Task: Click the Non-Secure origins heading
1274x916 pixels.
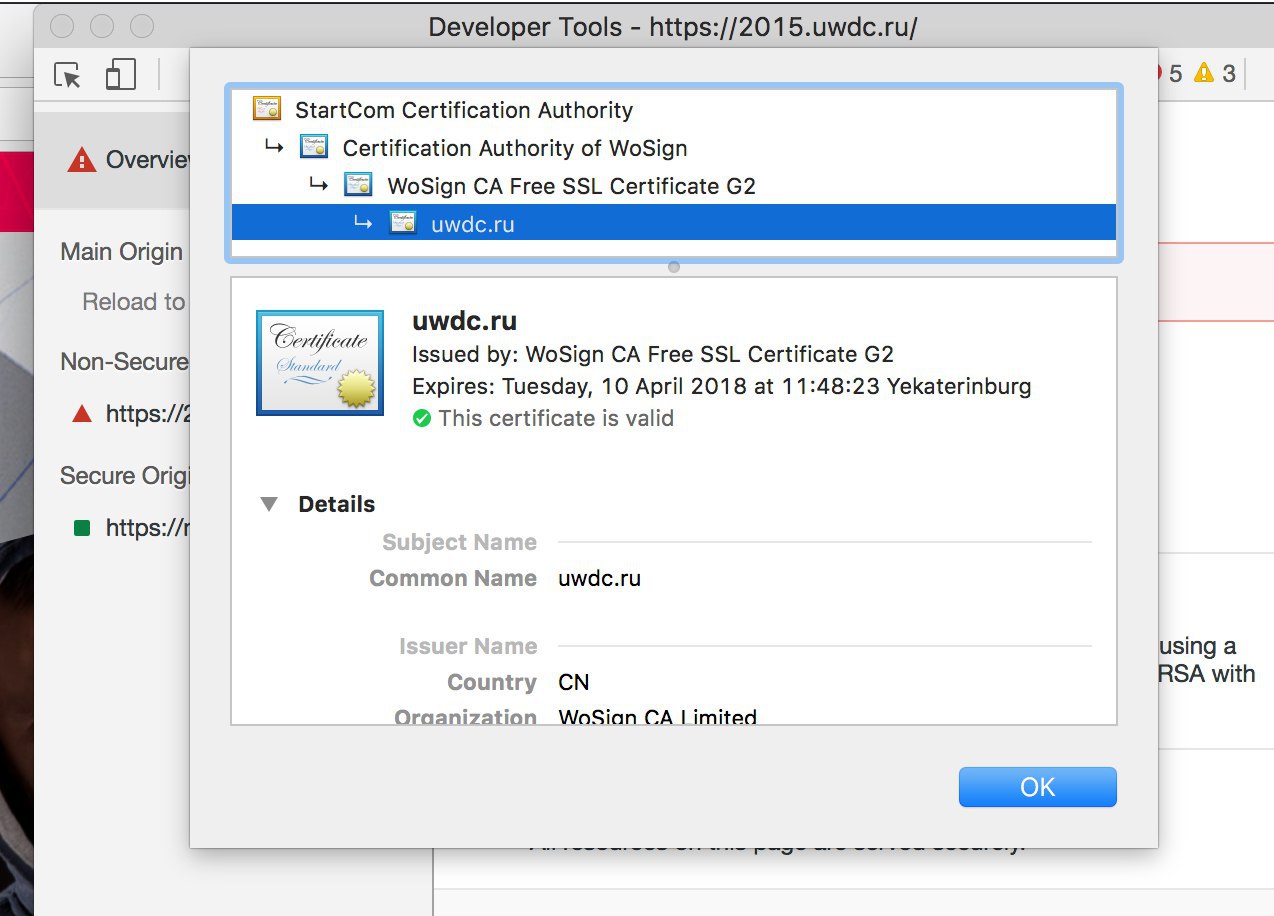Action: tap(125, 361)
